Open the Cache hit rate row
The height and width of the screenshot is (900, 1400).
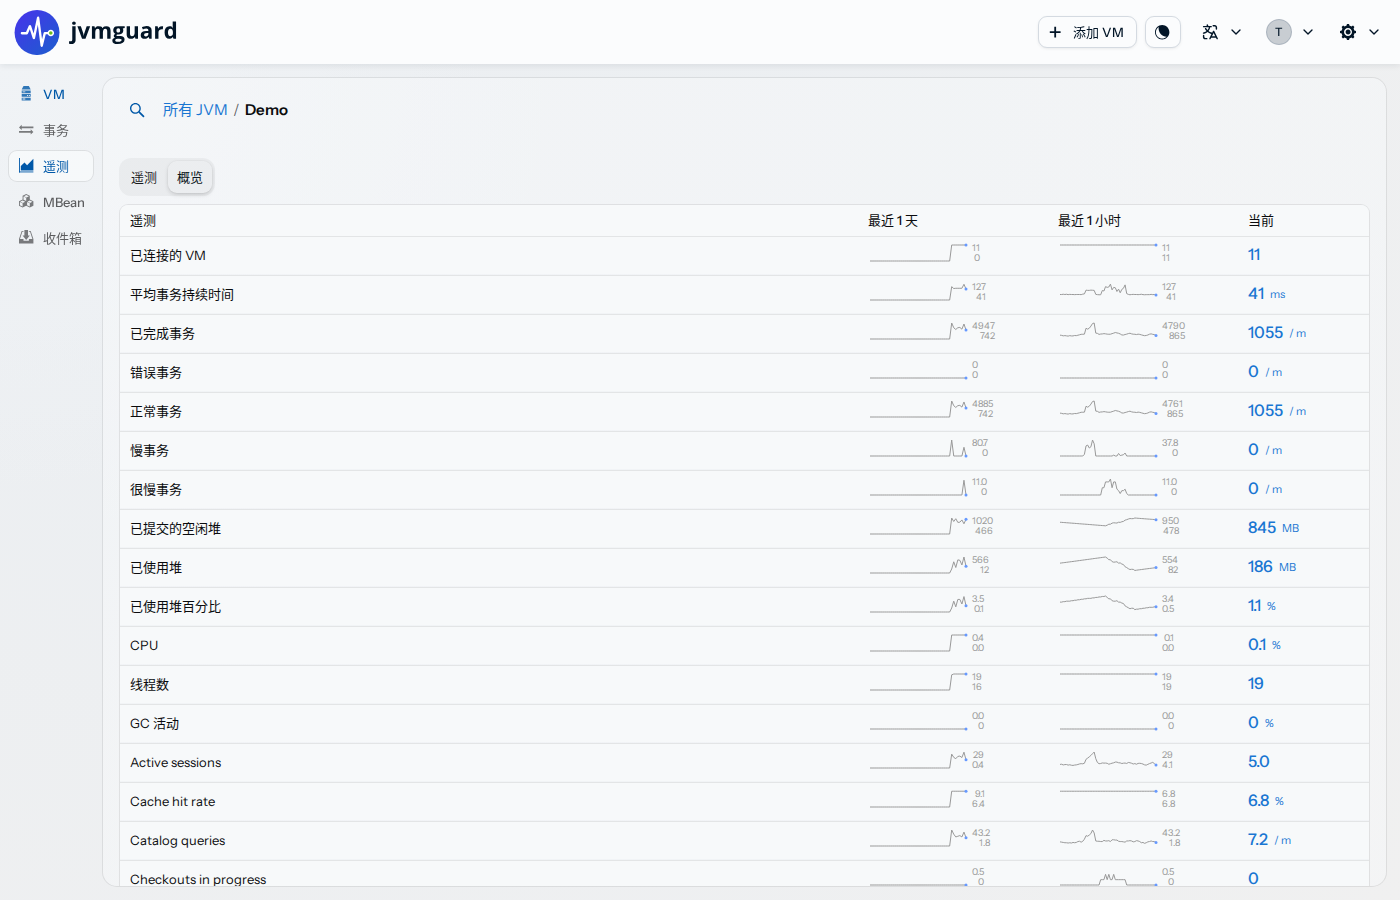point(745,802)
